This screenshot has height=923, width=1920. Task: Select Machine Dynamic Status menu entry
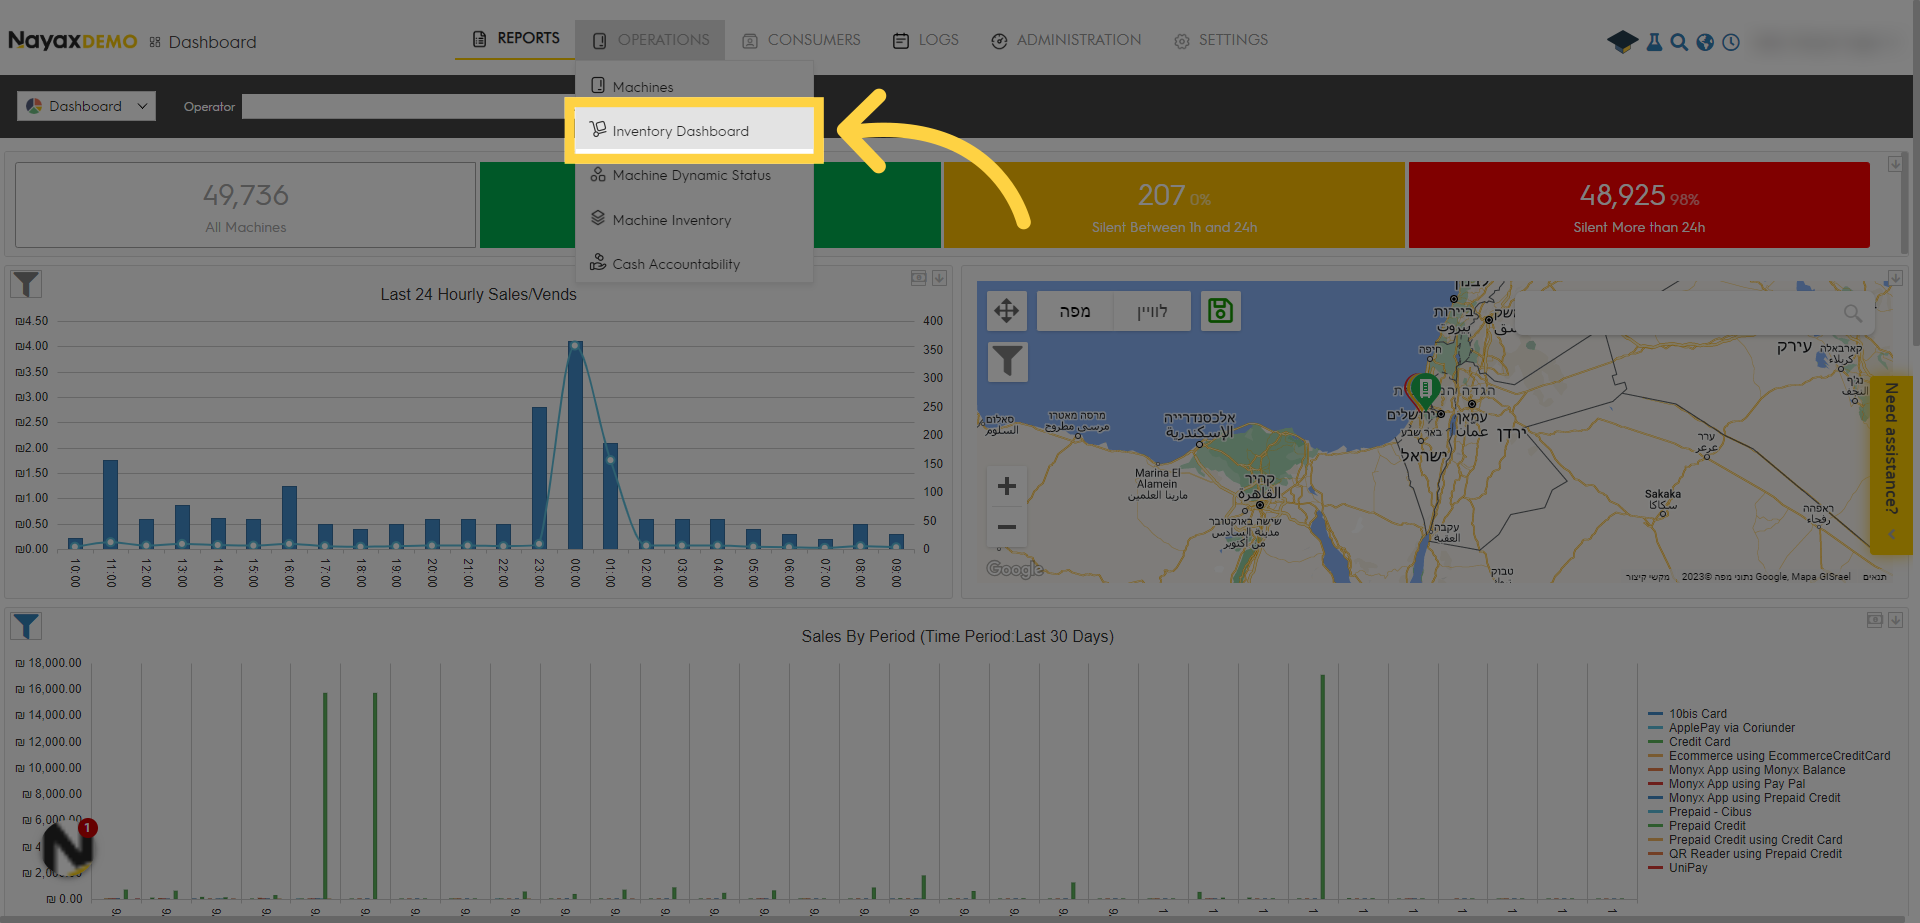tap(694, 175)
